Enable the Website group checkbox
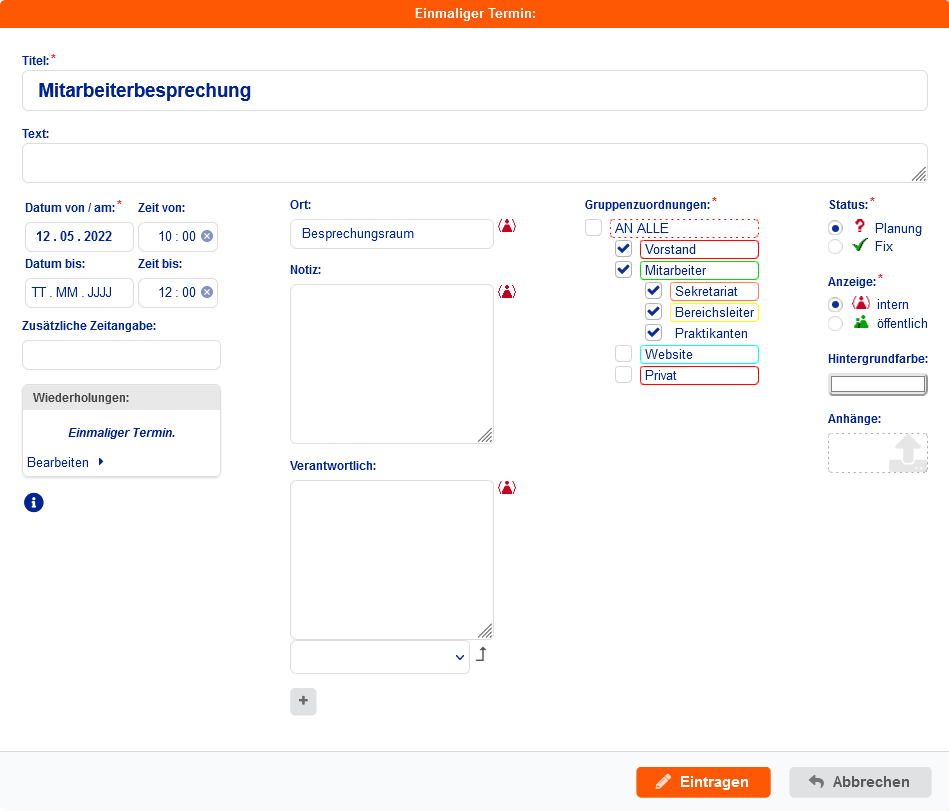This screenshot has width=949, height=811. click(x=624, y=354)
